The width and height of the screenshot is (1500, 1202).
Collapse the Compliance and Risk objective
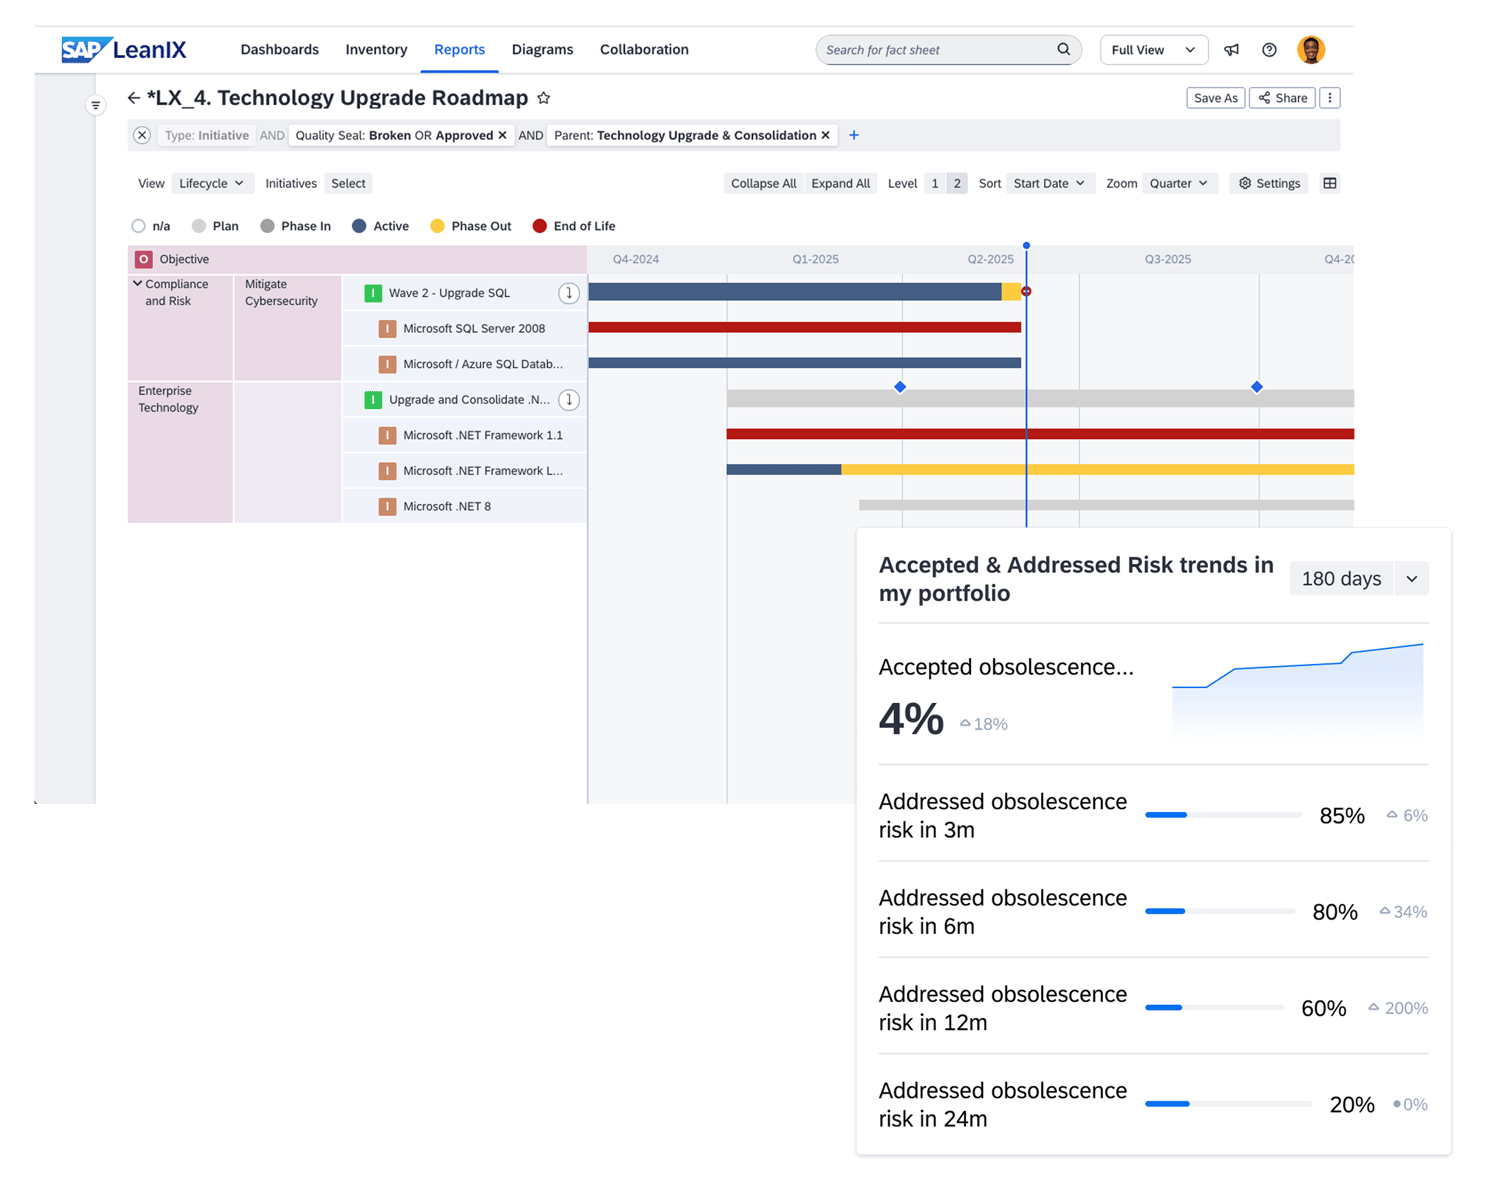click(138, 283)
